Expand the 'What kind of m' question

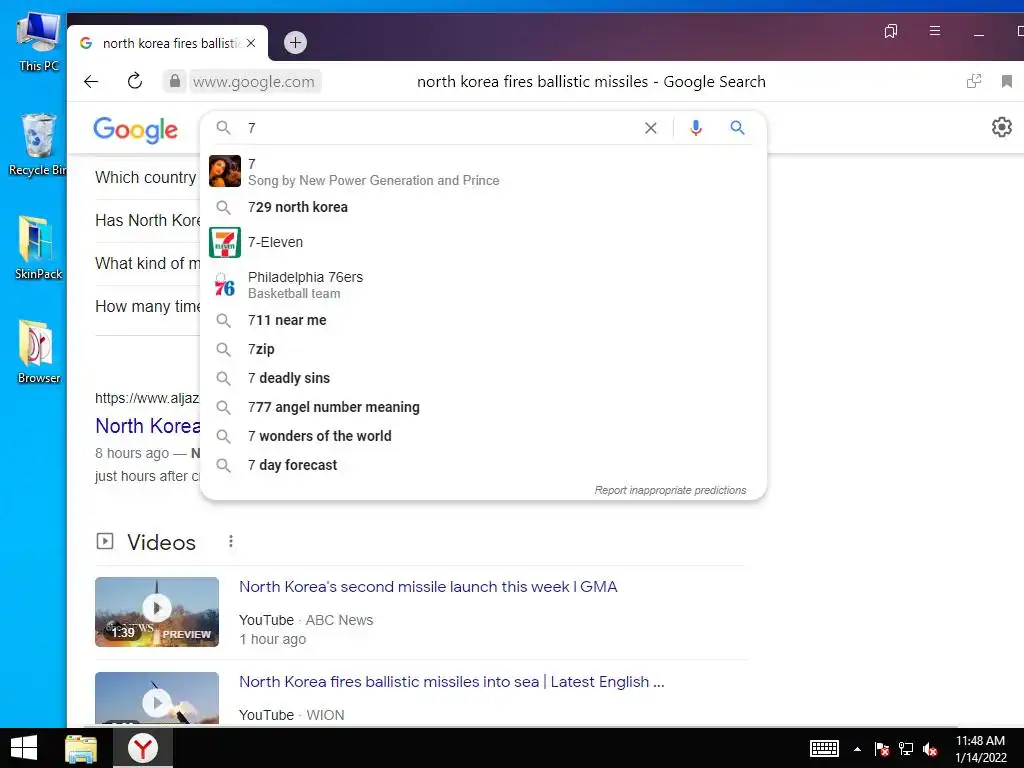point(148,263)
